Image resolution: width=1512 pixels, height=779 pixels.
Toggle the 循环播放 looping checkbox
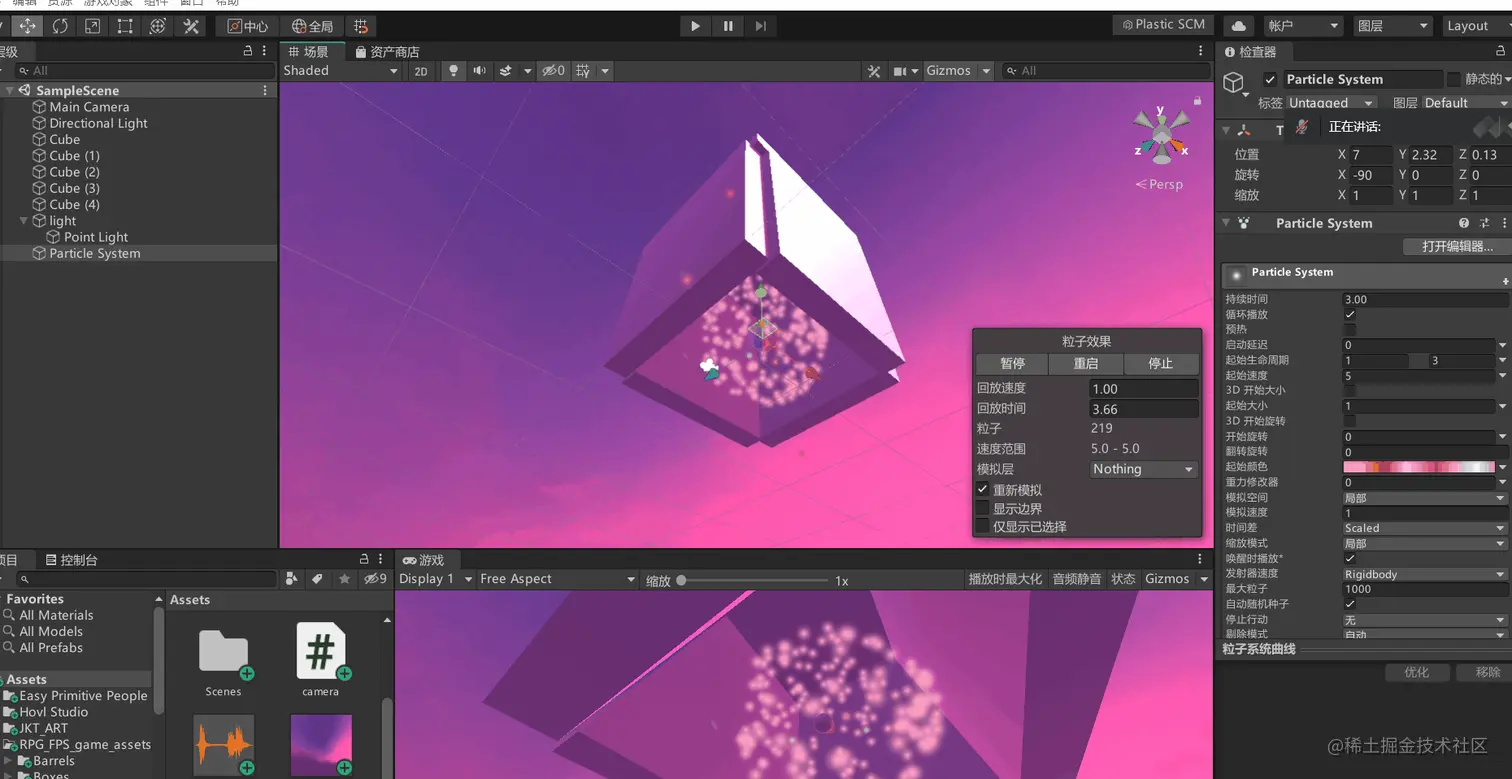tap(1350, 314)
